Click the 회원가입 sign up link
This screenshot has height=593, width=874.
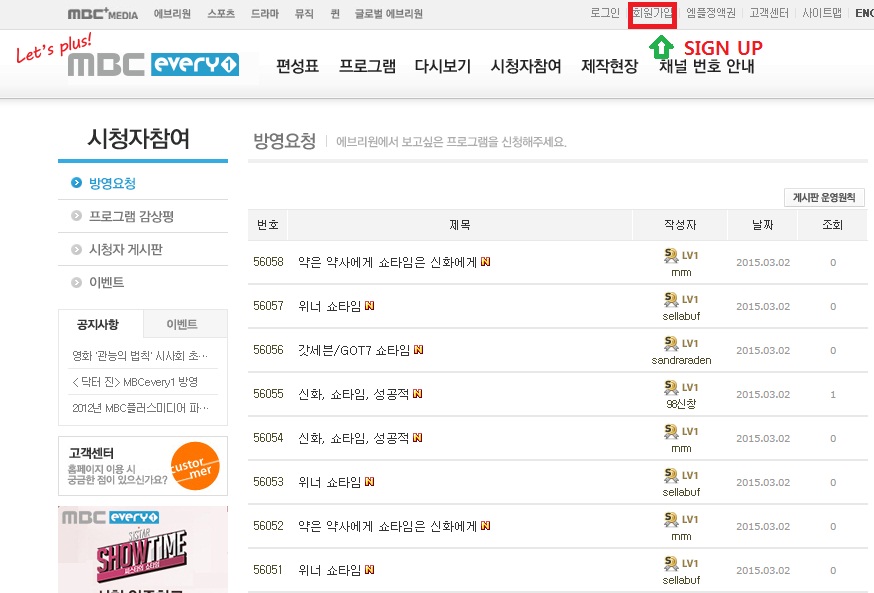point(652,13)
